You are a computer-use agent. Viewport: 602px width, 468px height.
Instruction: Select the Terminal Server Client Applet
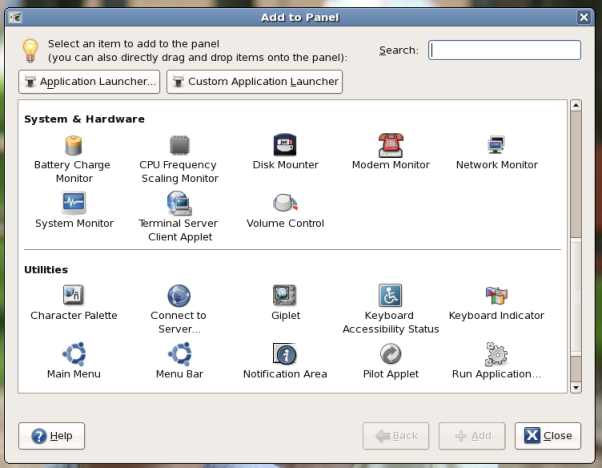[179, 203]
